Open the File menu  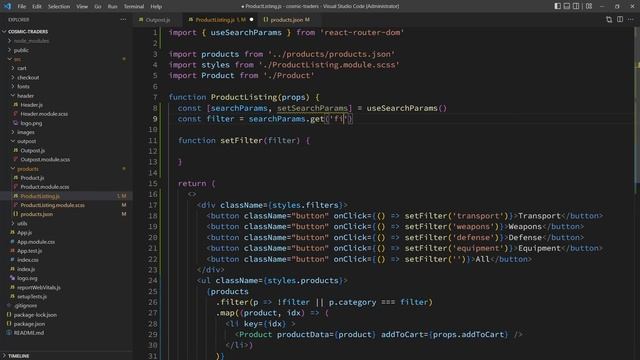[22, 7]
